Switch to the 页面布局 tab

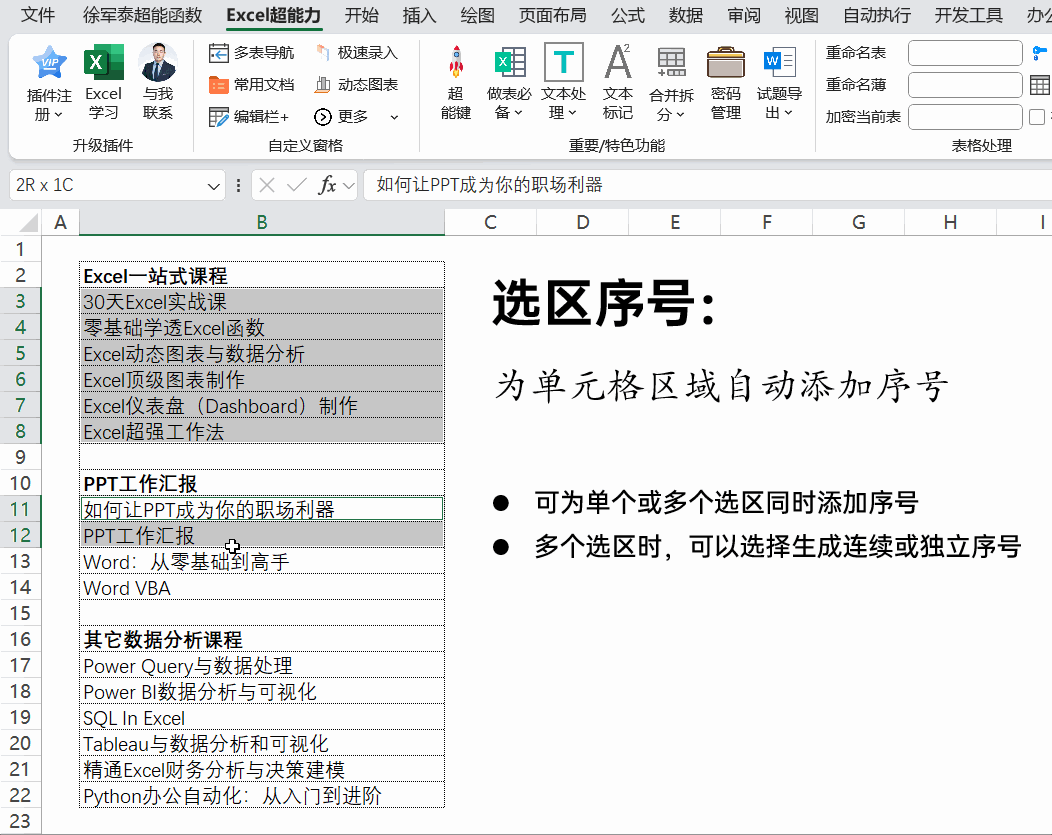click(x=552, y=15)
